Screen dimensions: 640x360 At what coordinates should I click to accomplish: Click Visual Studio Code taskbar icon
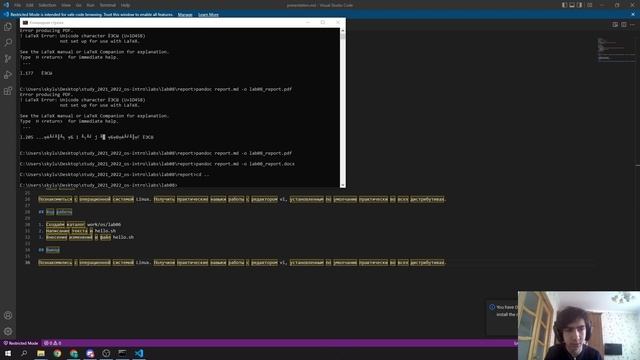pos(138,353)
